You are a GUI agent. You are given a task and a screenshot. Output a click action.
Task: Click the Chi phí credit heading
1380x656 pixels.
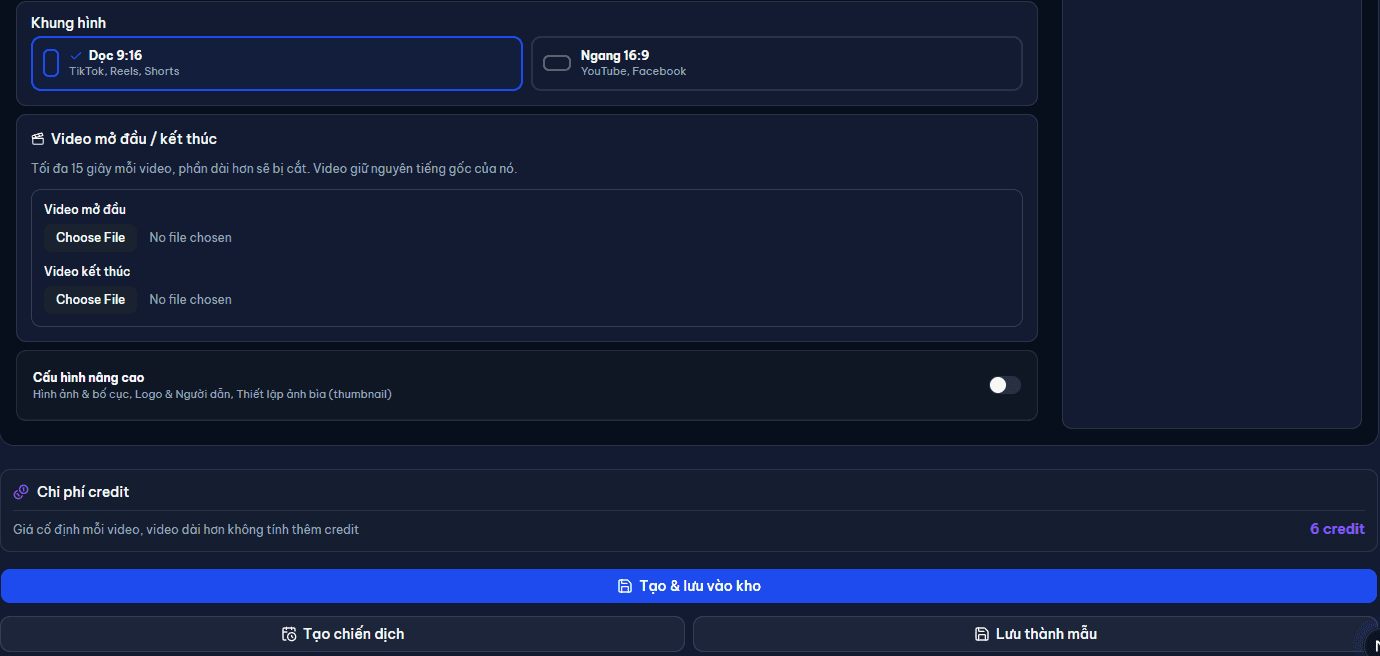pyautogui.click(x=83, y=492)
